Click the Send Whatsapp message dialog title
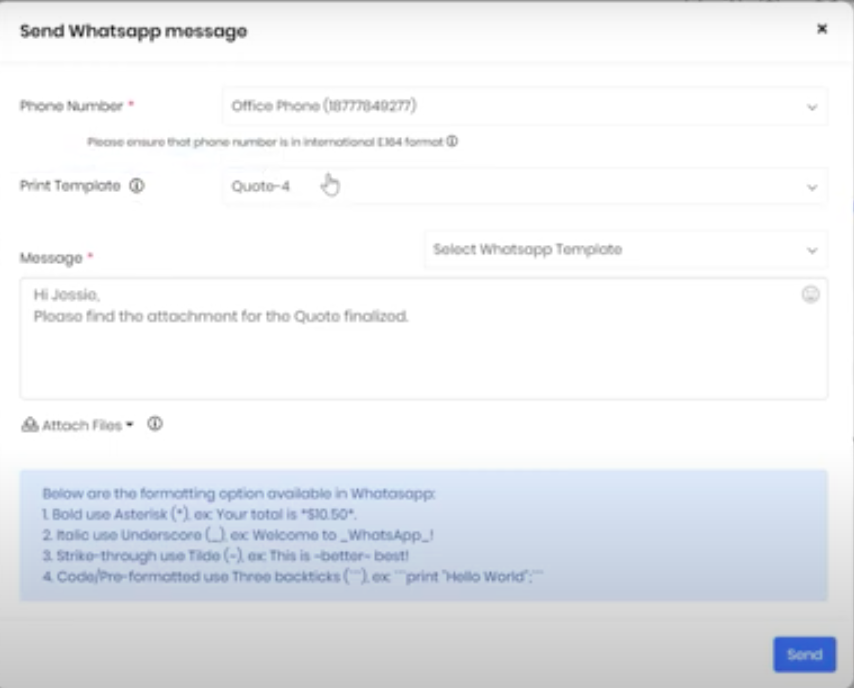Image resolution: width=854 pixels, height=688 pixels. click(x=133, y=31)
